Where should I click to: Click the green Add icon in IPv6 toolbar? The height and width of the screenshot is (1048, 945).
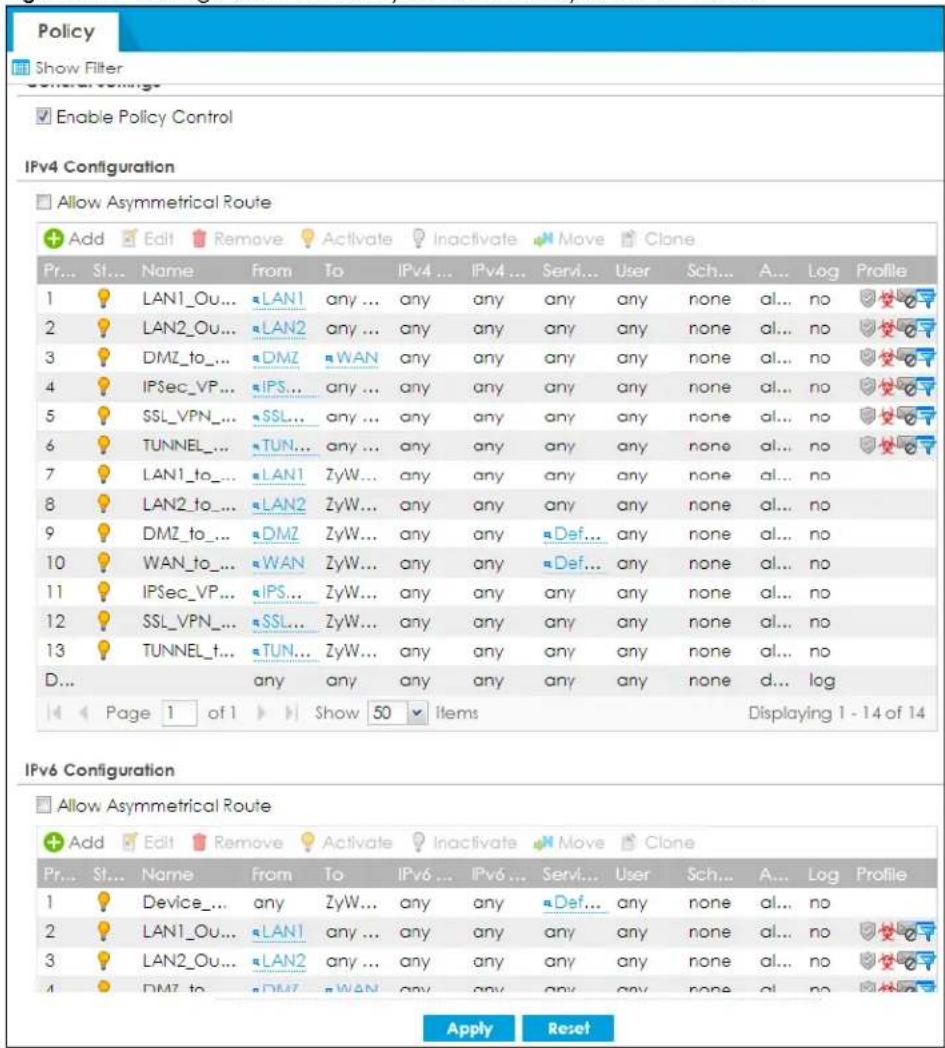(x=53, y=842)
